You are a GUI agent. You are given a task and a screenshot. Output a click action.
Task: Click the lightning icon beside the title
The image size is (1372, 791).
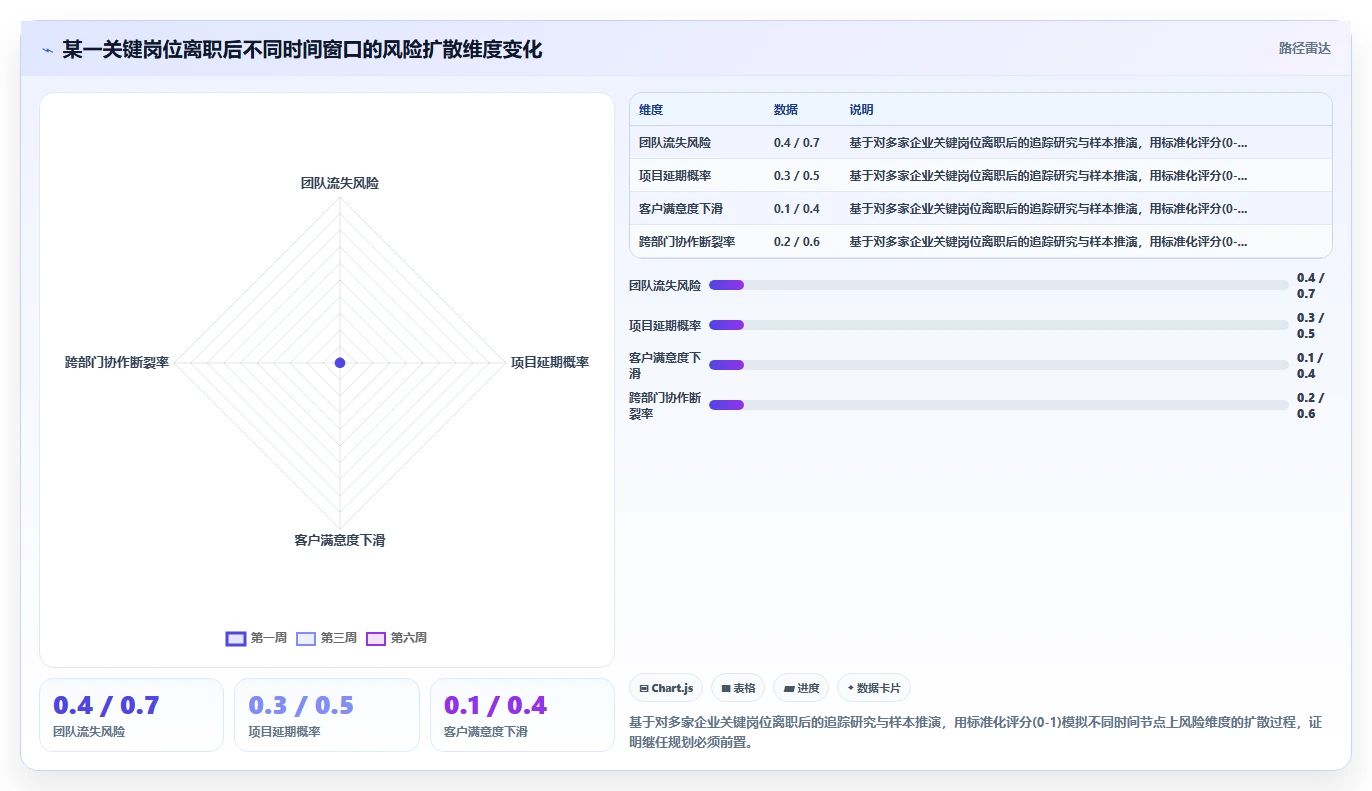pyautogui.click(x=48, y=50)
